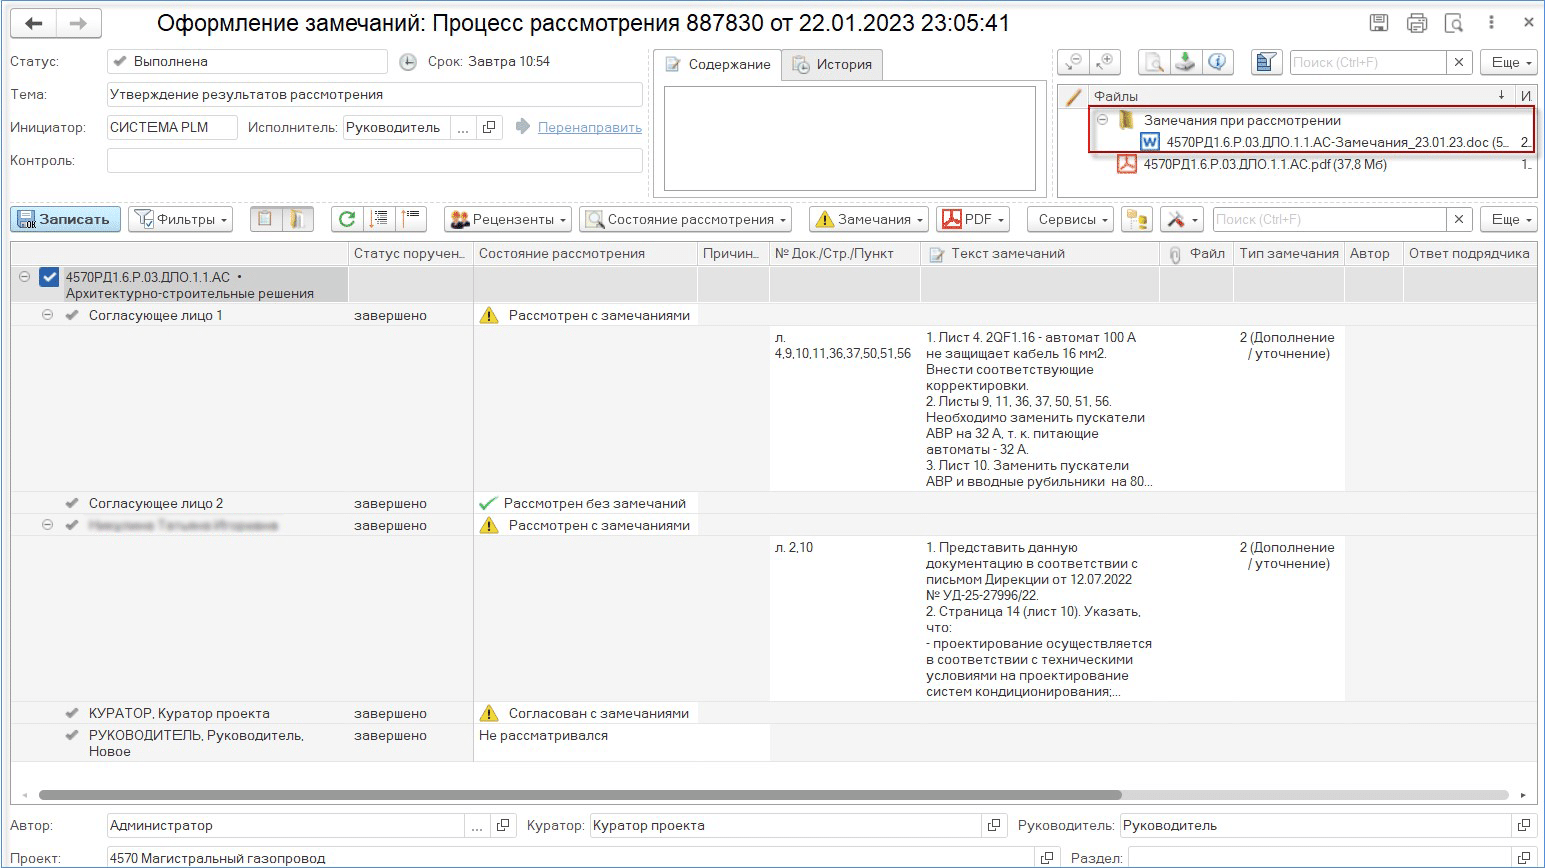The image size is (1545, 868).
Task: Open the Сервисы dropdown
Action: (1073, 219)
